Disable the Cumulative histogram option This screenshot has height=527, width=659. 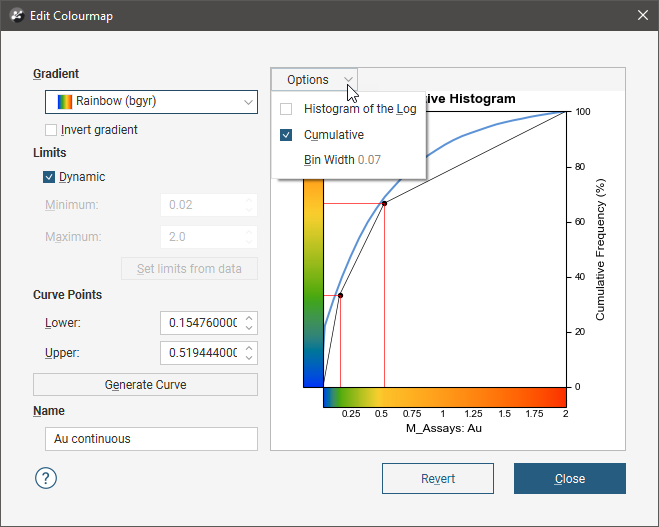click(x=286, y=135)
